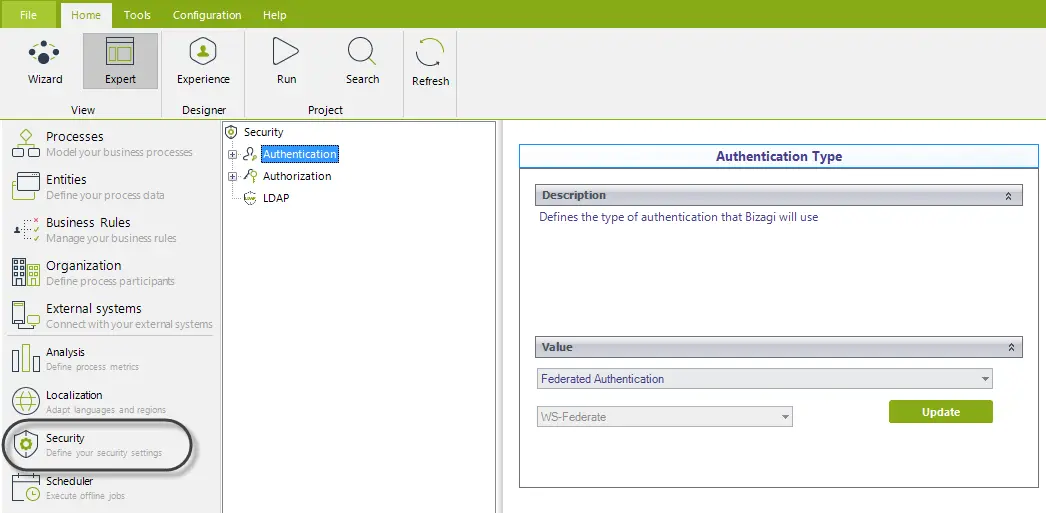Switch to the Tools ribbon tab
This screenshot has width=1046, height=513.
[x=137, y=15]
